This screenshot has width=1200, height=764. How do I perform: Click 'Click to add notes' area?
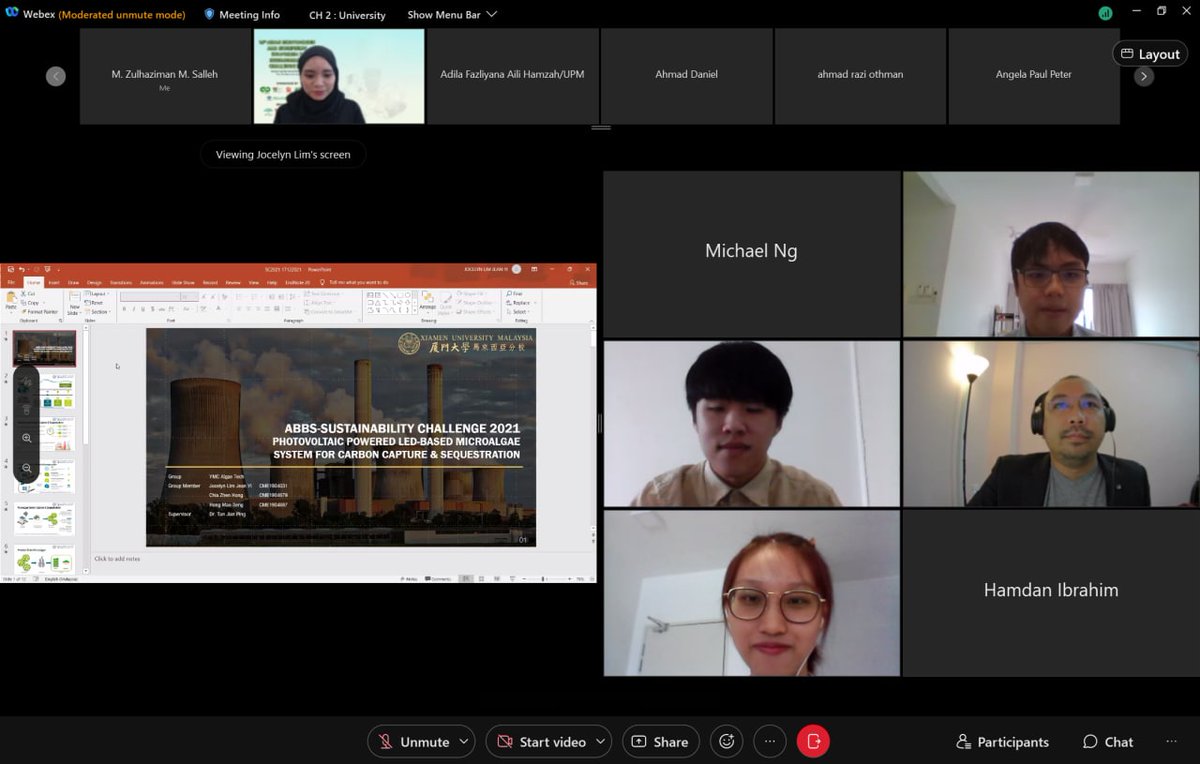117,559
